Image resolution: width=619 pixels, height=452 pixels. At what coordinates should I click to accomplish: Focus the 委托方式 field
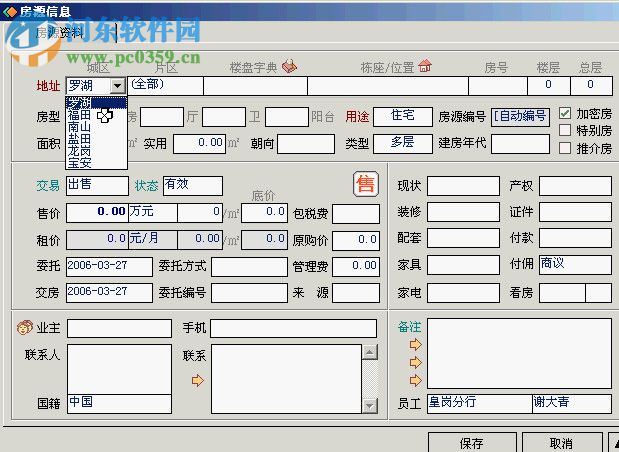249,266
